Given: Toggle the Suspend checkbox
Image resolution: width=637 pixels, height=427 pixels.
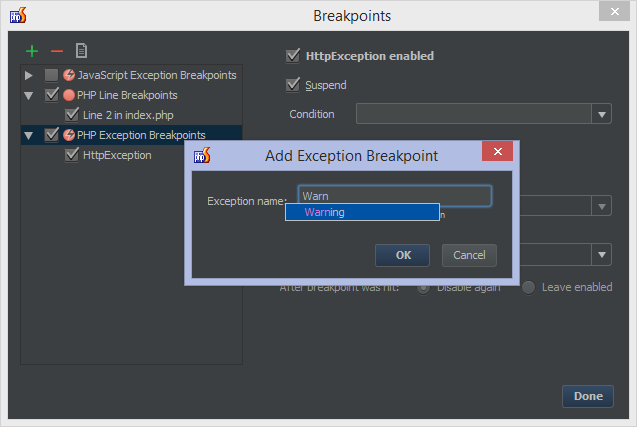Looking at the screenshot, I should [293, 85].
